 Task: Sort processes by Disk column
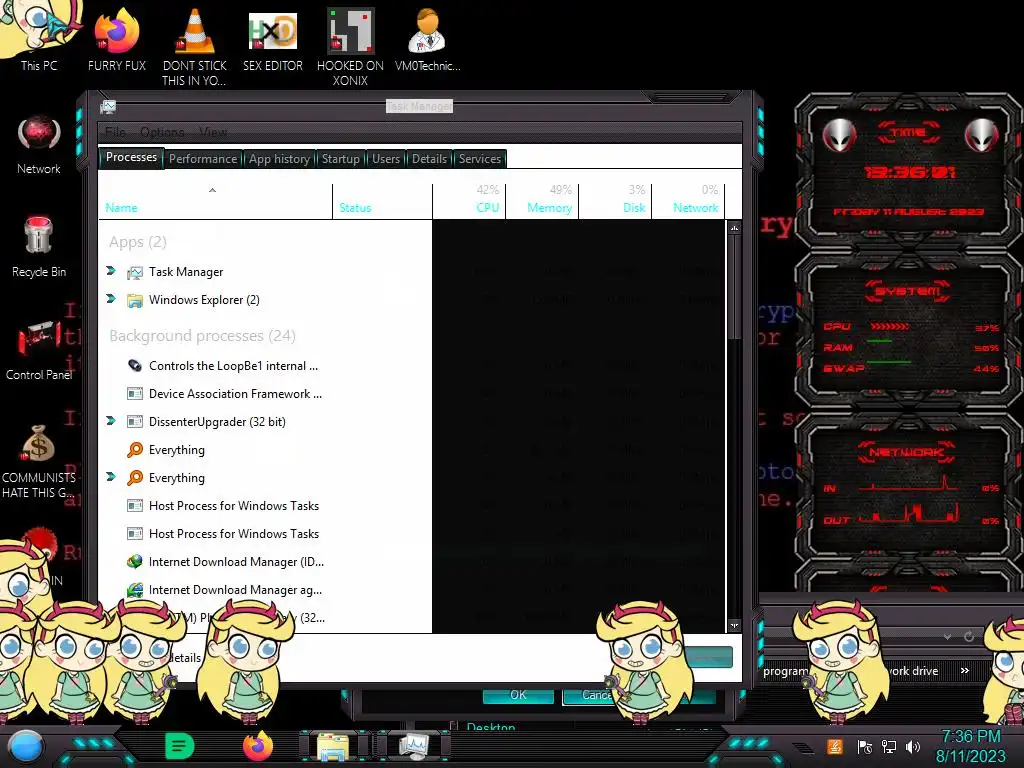615,201
